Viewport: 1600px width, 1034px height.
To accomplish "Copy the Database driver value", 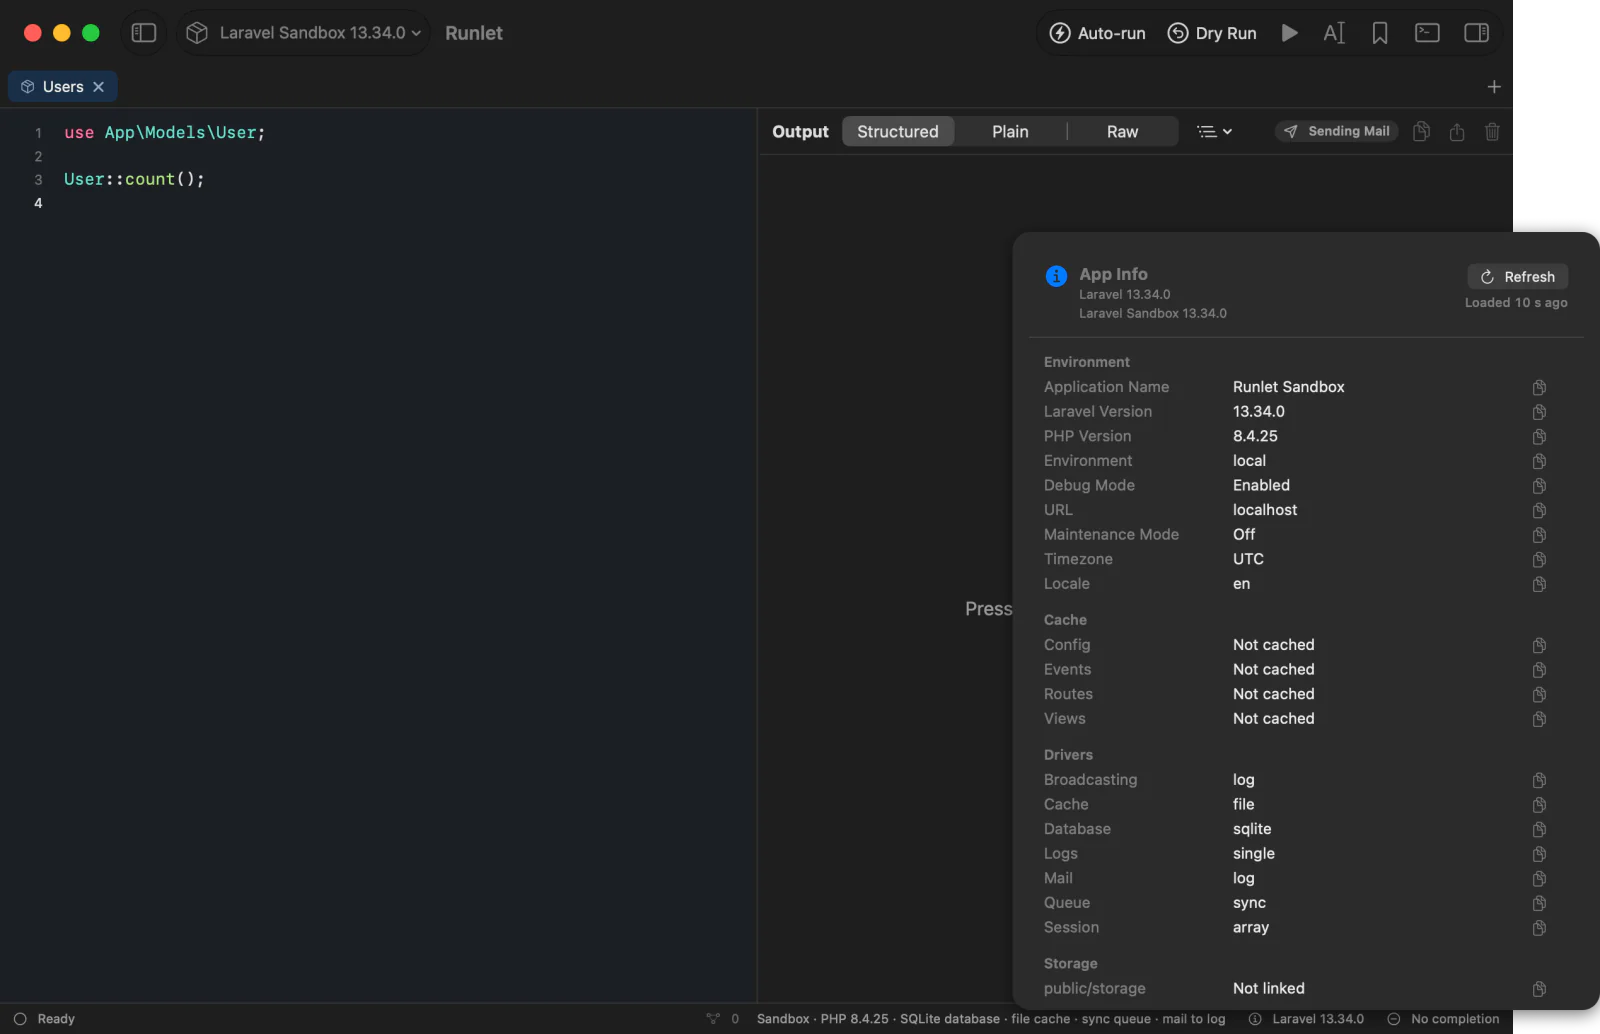I will (1539, 829).
